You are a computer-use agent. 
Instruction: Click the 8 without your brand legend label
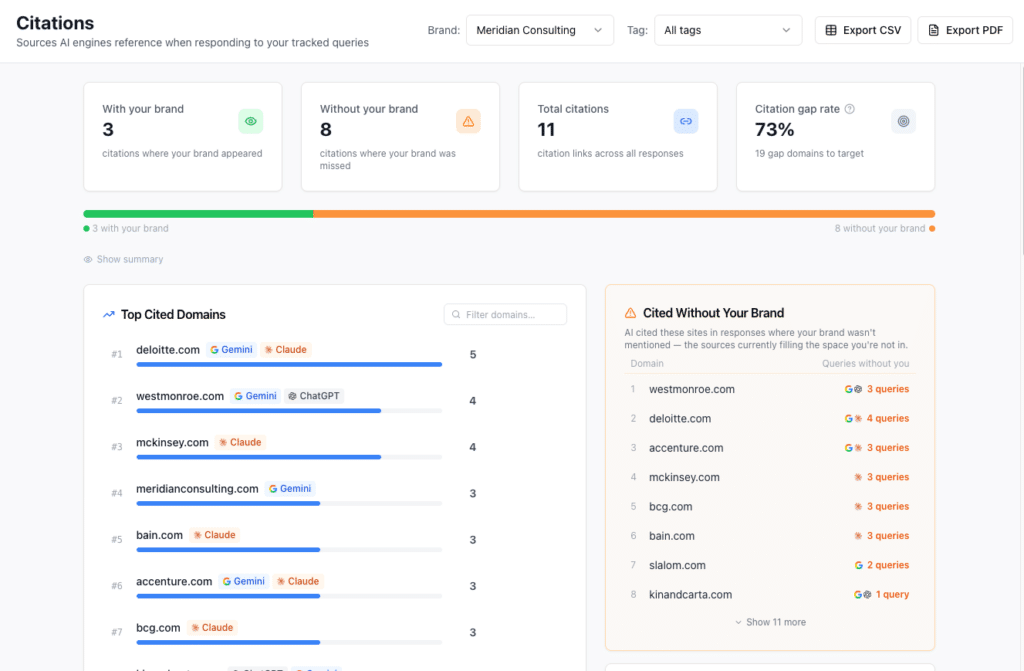pos(880,229)
